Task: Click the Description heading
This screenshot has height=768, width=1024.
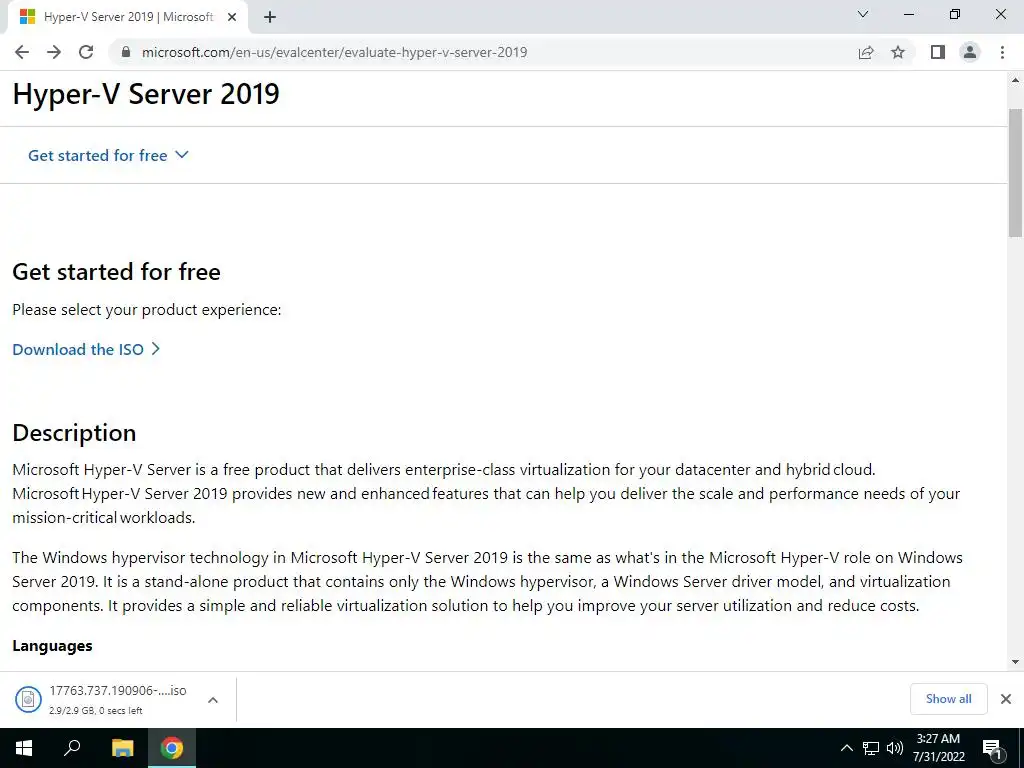Action: (x=74, y=433)
